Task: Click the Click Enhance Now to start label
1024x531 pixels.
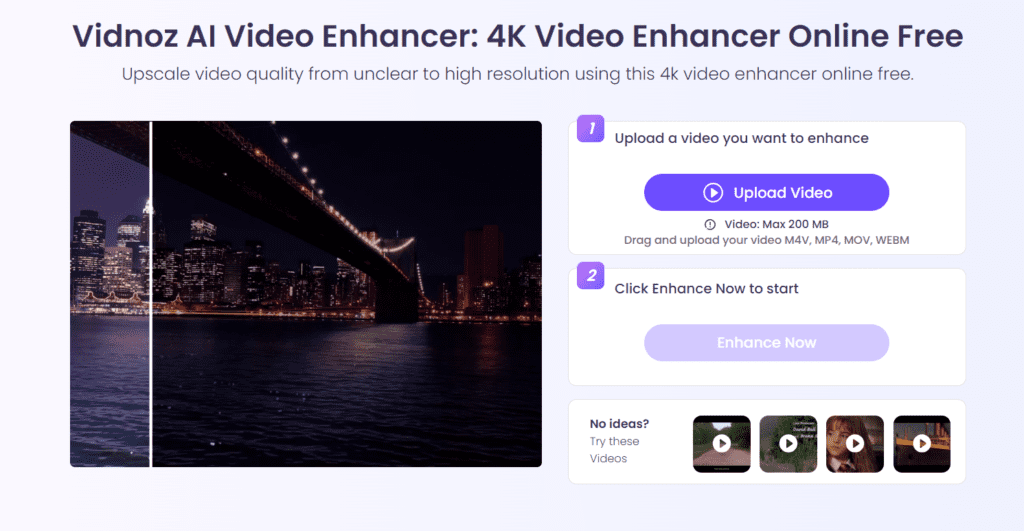Action: [x=706, y=289]
